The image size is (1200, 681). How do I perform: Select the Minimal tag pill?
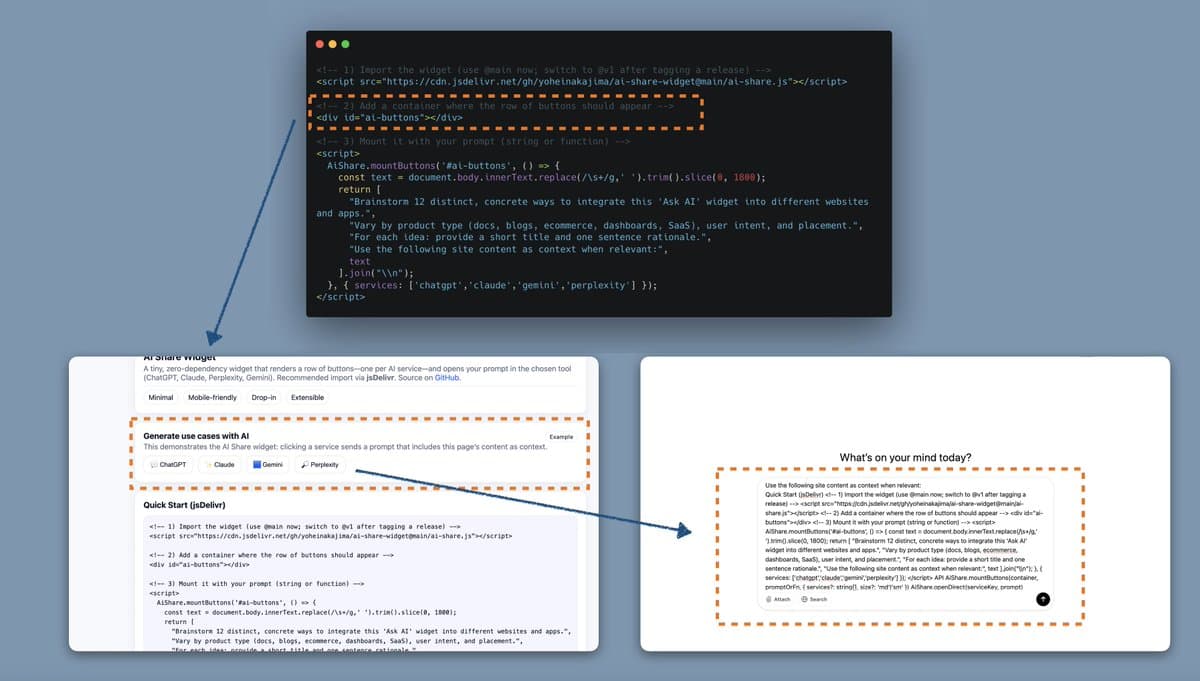click(161, 397)
